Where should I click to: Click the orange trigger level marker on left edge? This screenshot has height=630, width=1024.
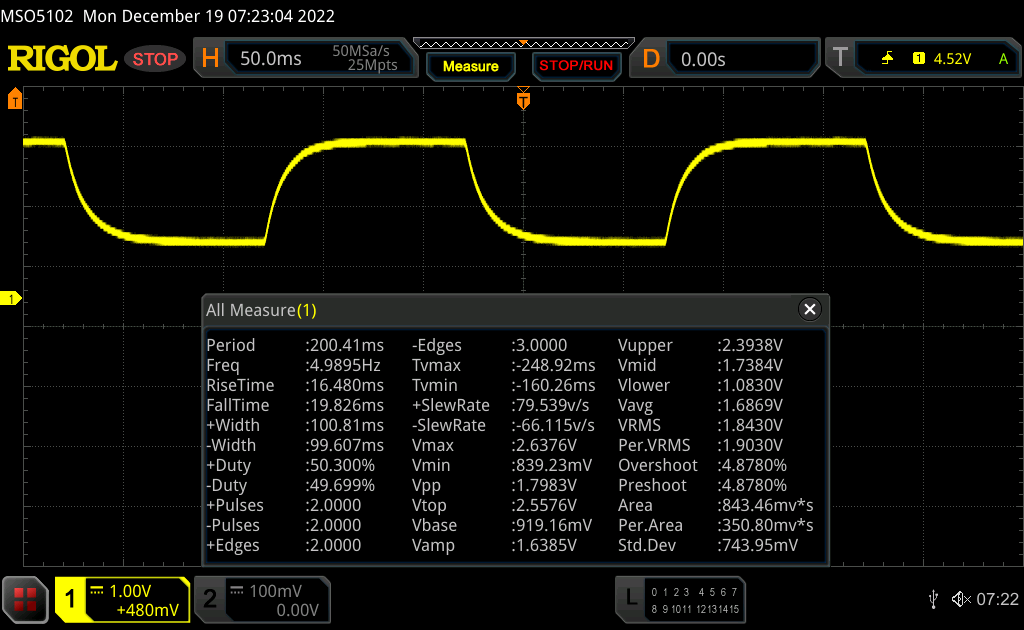click(x=14, y=100)
